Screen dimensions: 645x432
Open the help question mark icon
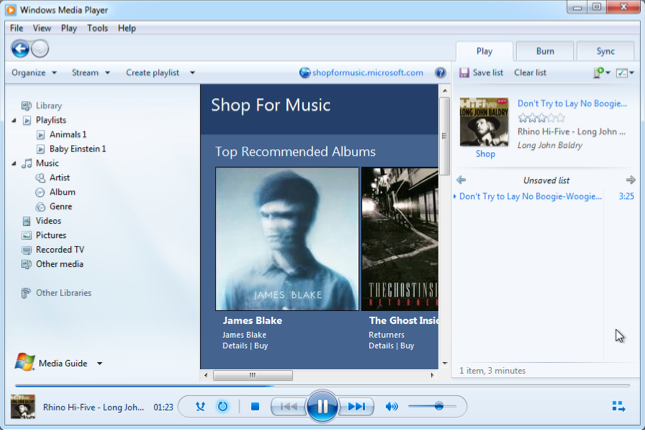(x=440, y=73)
